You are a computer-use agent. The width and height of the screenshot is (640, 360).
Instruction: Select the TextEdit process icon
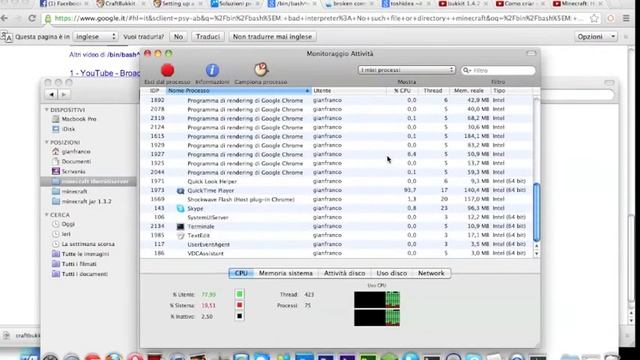point(180,236)
